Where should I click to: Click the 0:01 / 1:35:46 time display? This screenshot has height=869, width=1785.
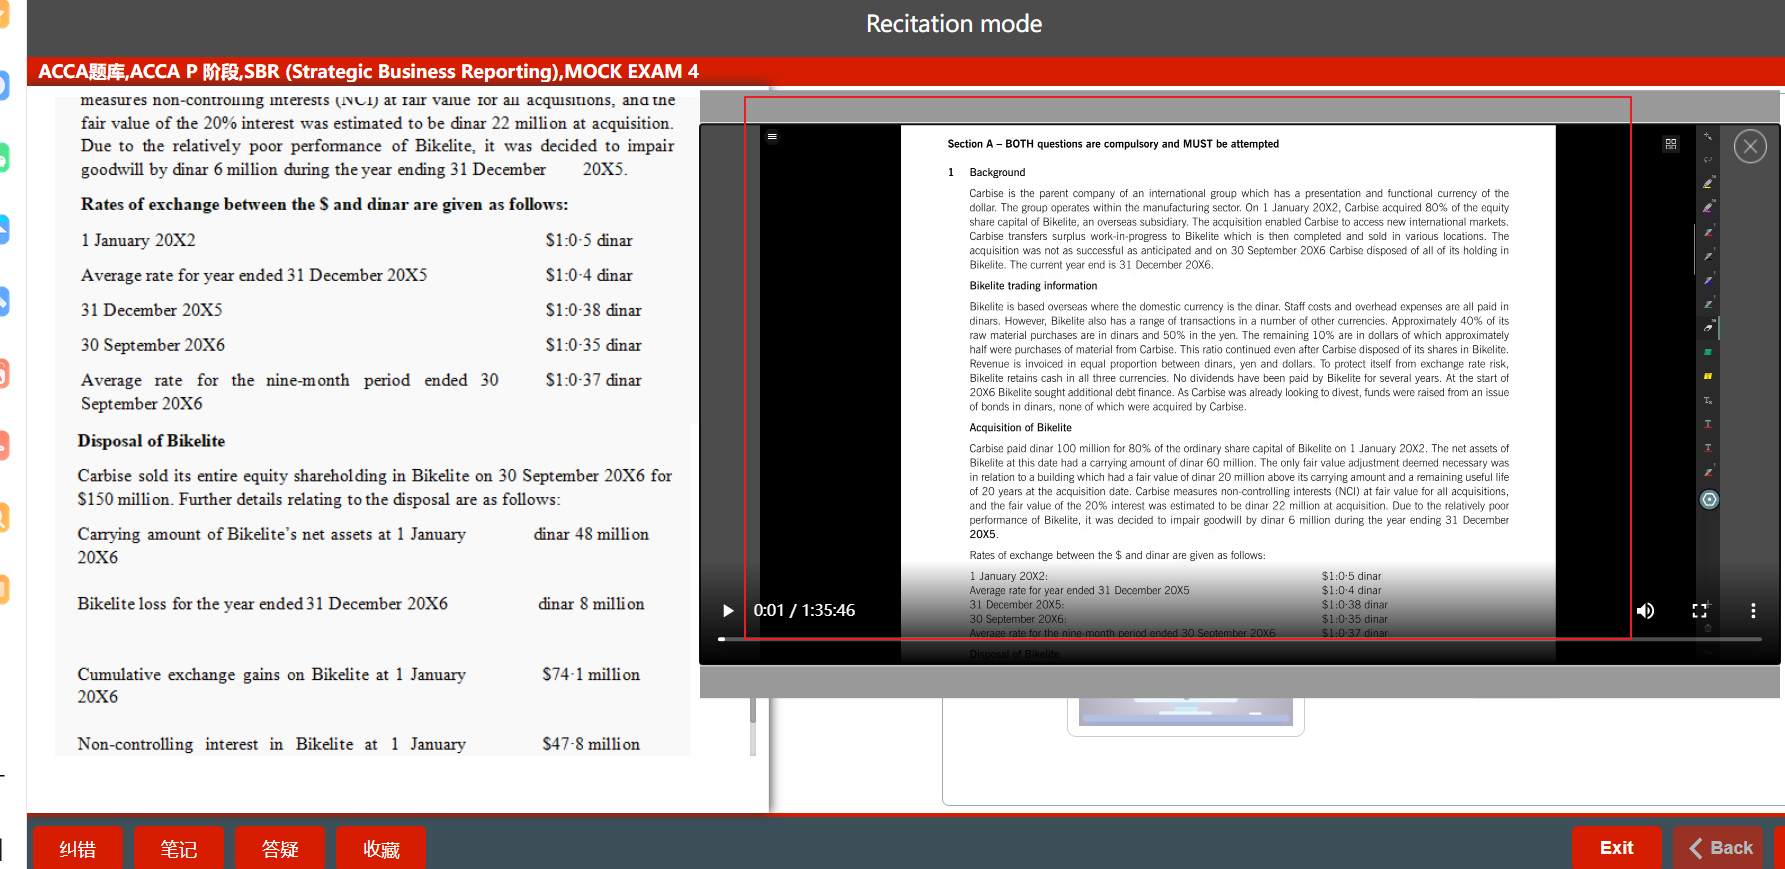(x=804, y=610)
